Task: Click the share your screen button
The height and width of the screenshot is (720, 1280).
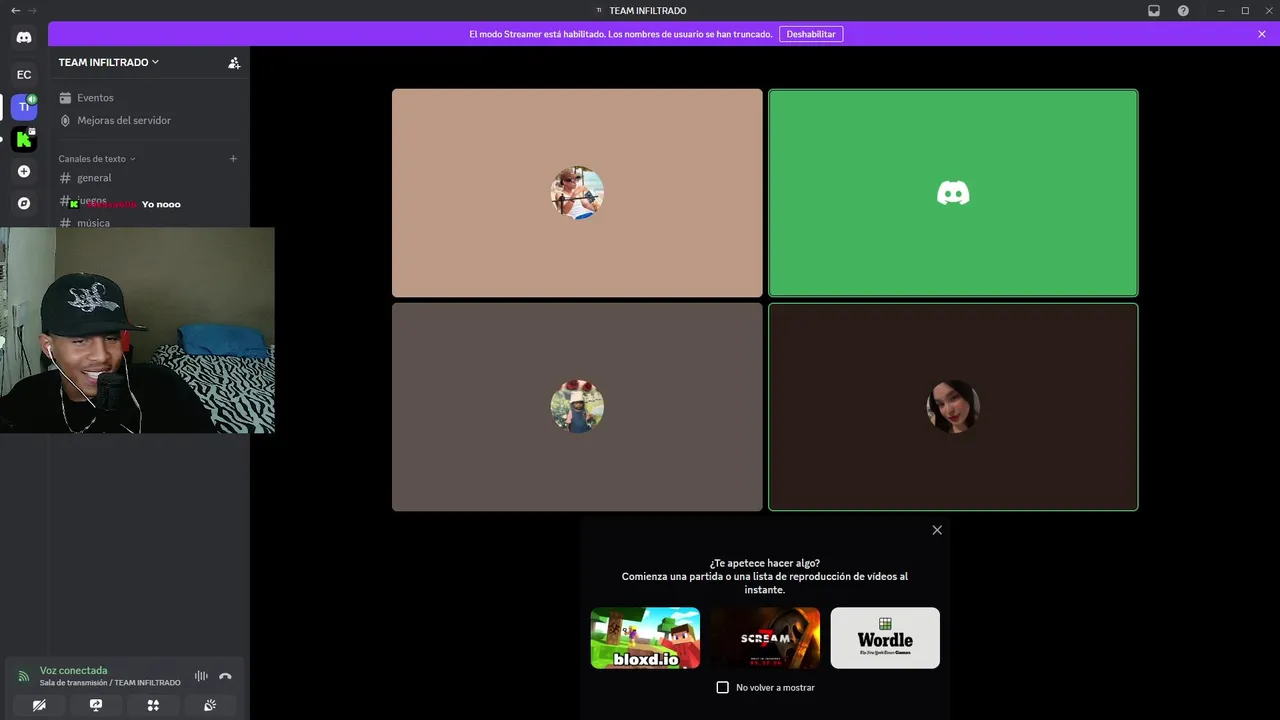Action: (96, 705)
